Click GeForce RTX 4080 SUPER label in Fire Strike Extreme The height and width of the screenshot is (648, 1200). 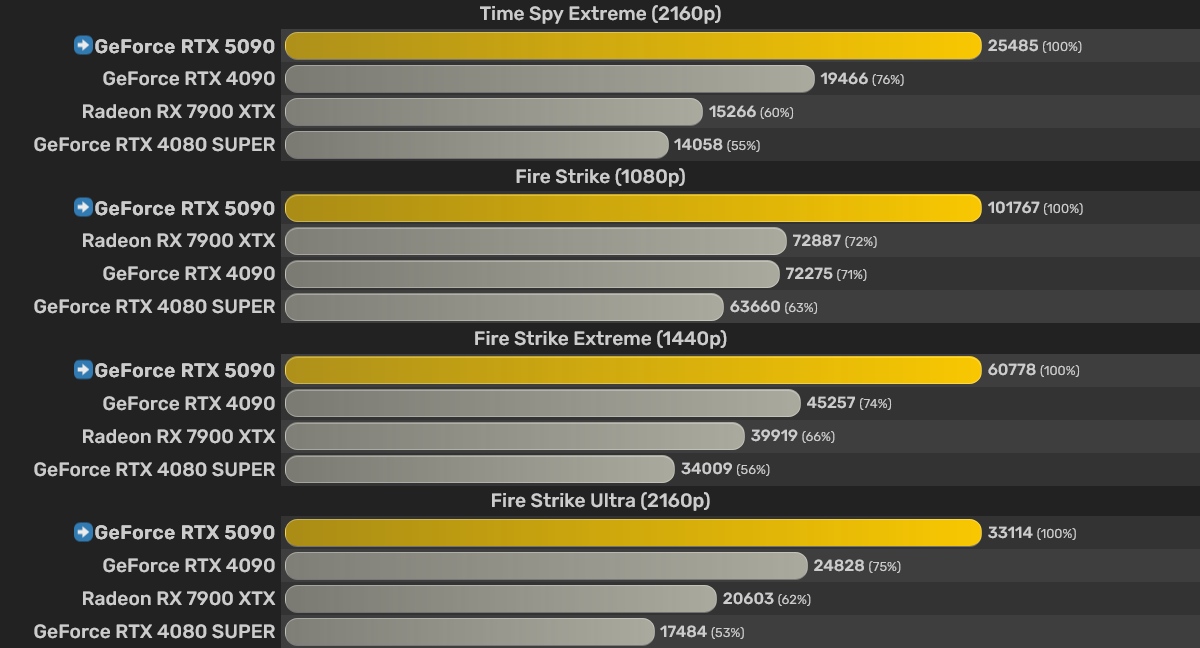tap(154, 469)
